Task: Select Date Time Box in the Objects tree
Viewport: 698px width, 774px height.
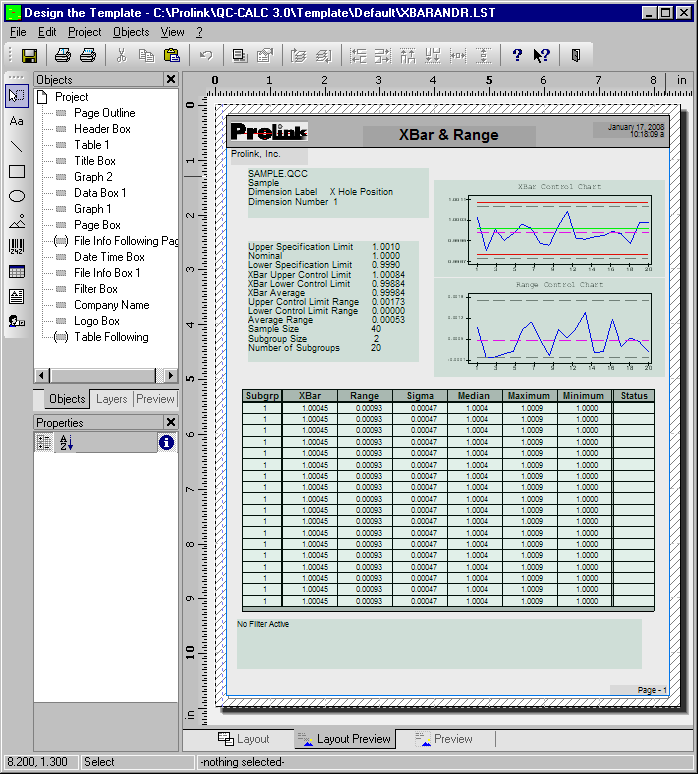Action: [x=109, y=257]
